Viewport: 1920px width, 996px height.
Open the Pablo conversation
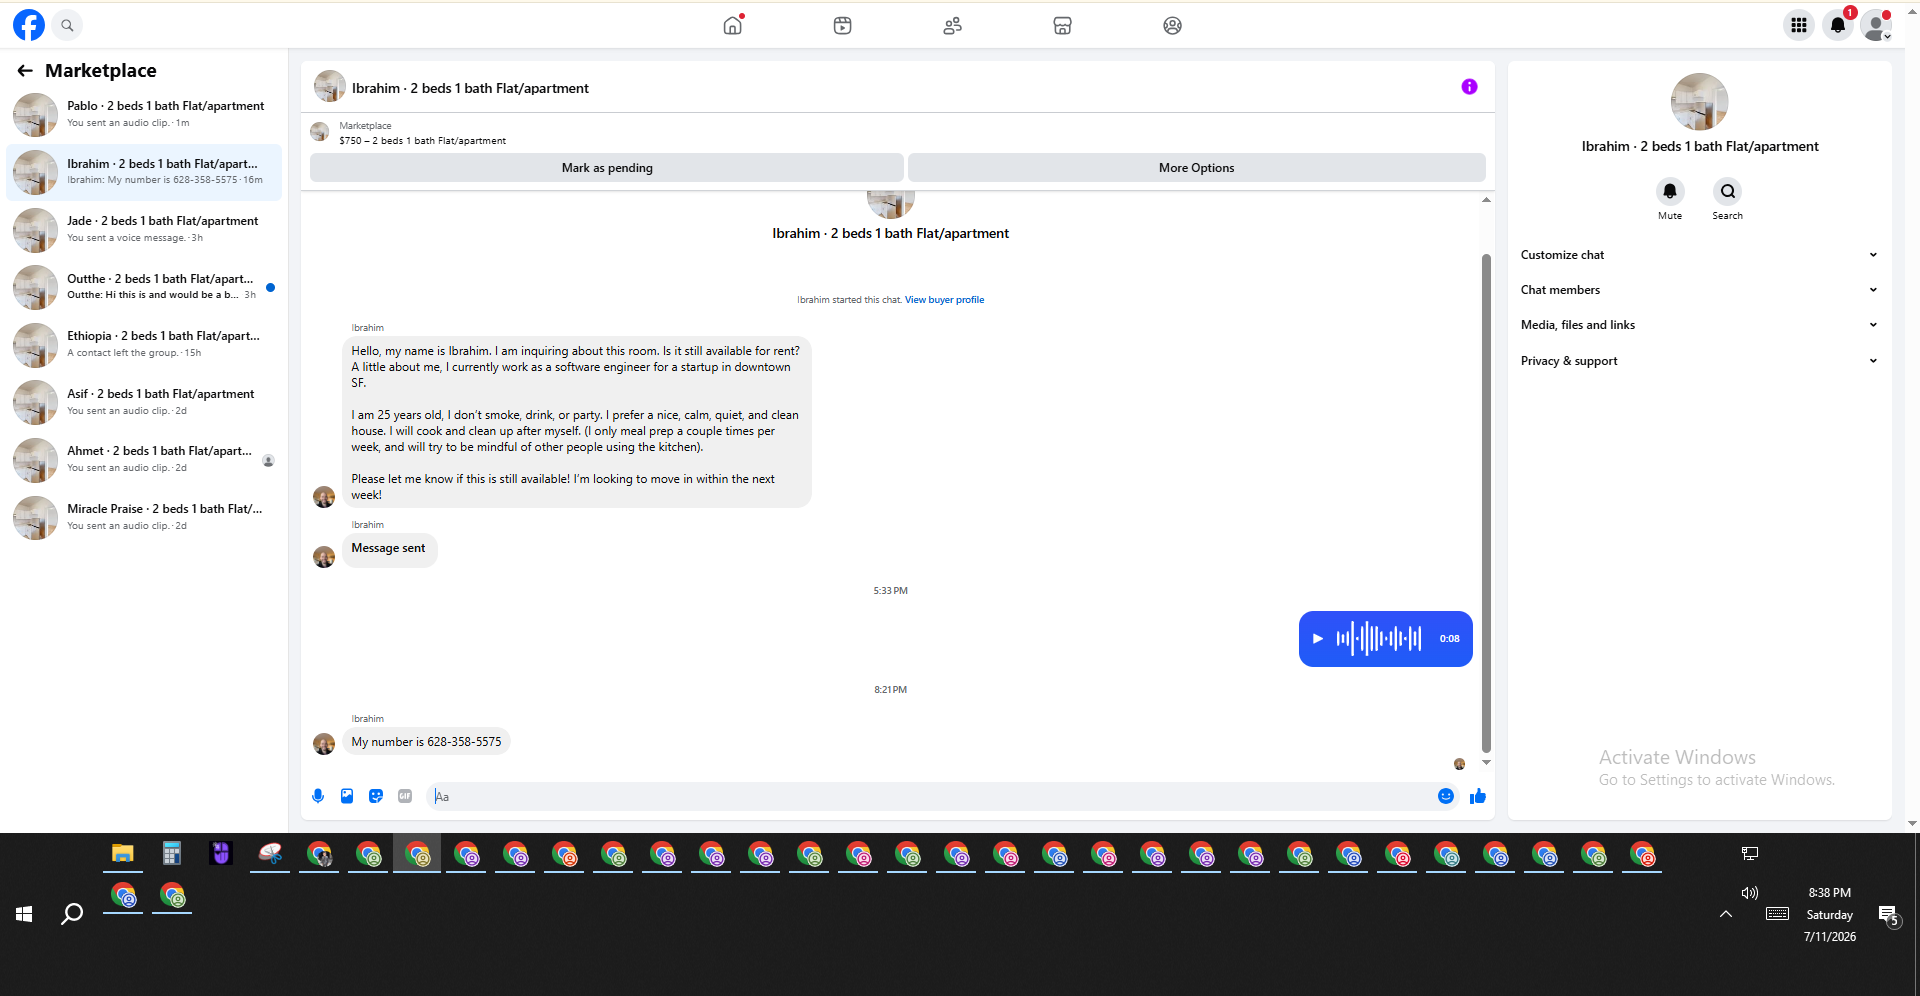(x=144, y=114)
